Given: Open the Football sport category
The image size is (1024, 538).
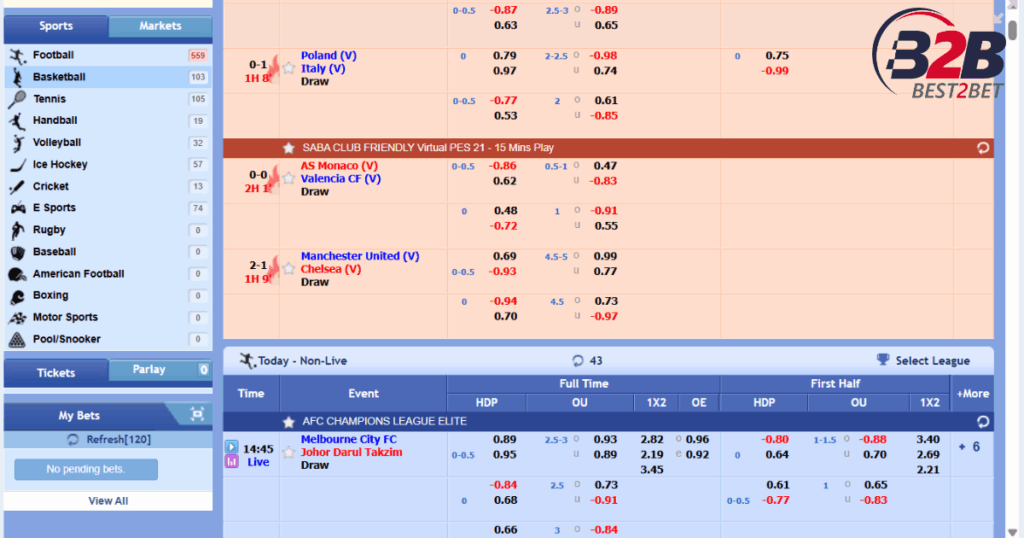Looking at the screenshot, I should pos(53,55).
